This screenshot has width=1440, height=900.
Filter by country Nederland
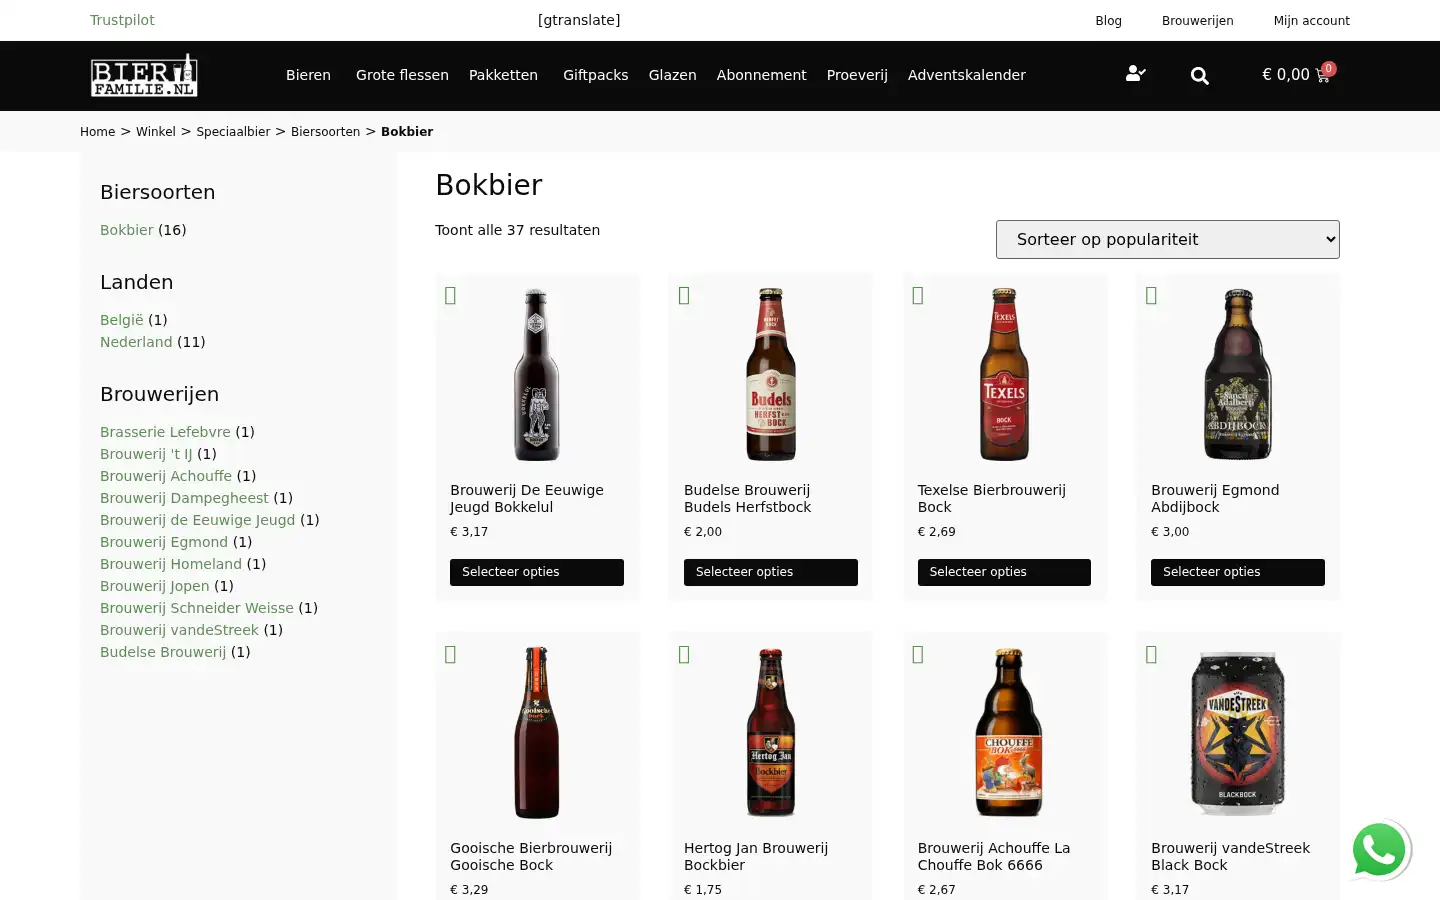pos(136,342)
